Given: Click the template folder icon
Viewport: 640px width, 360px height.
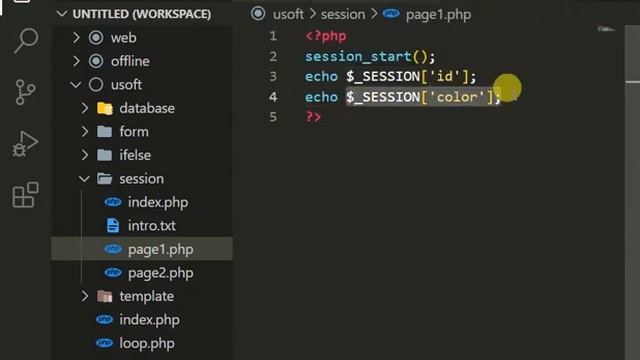Looking at the screenshot, I should click(105, 296).
